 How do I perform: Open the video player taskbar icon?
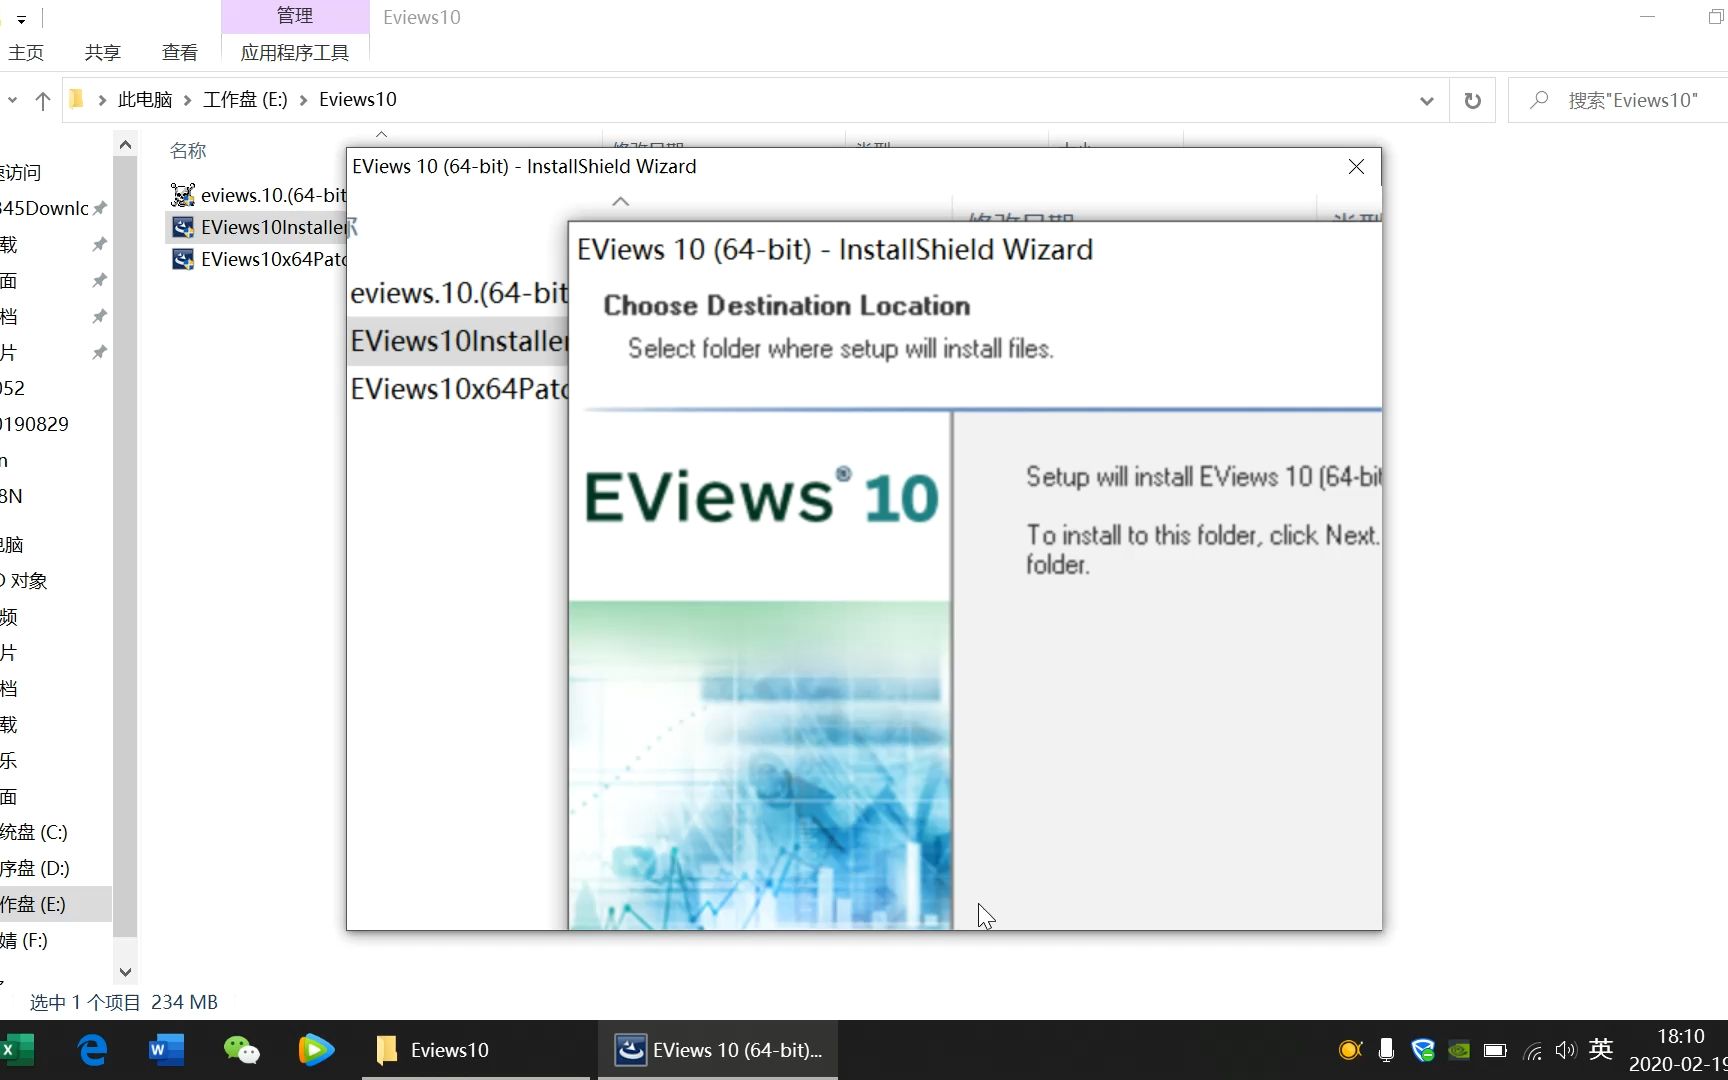coord(316,1050)
